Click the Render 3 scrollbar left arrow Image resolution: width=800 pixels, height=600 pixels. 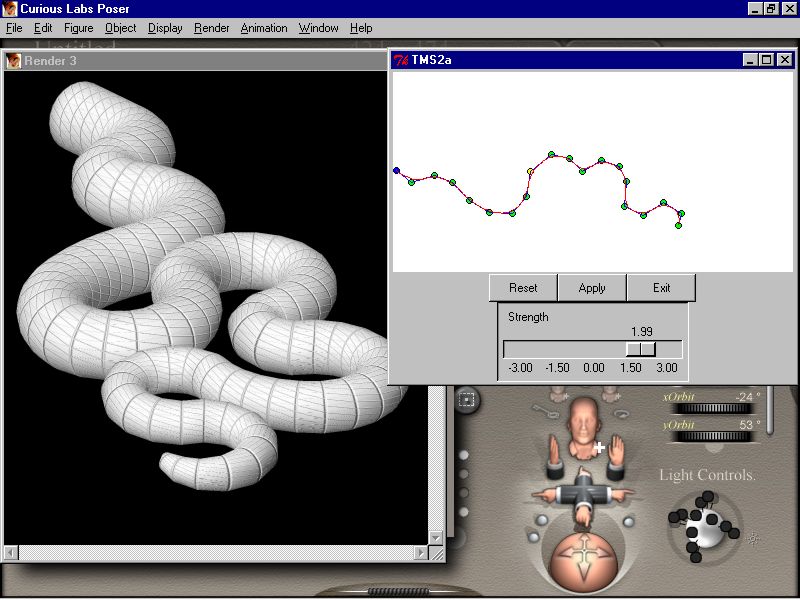click(12, 552)
